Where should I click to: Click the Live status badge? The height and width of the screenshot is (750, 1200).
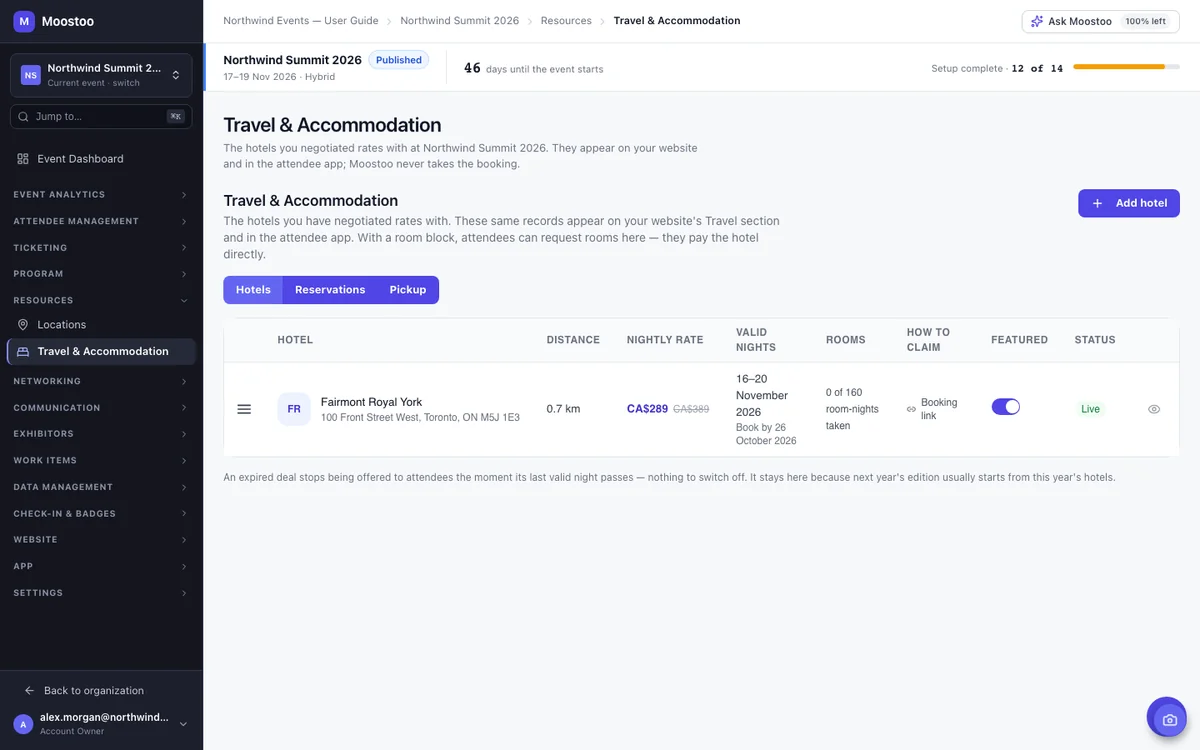1090,409
